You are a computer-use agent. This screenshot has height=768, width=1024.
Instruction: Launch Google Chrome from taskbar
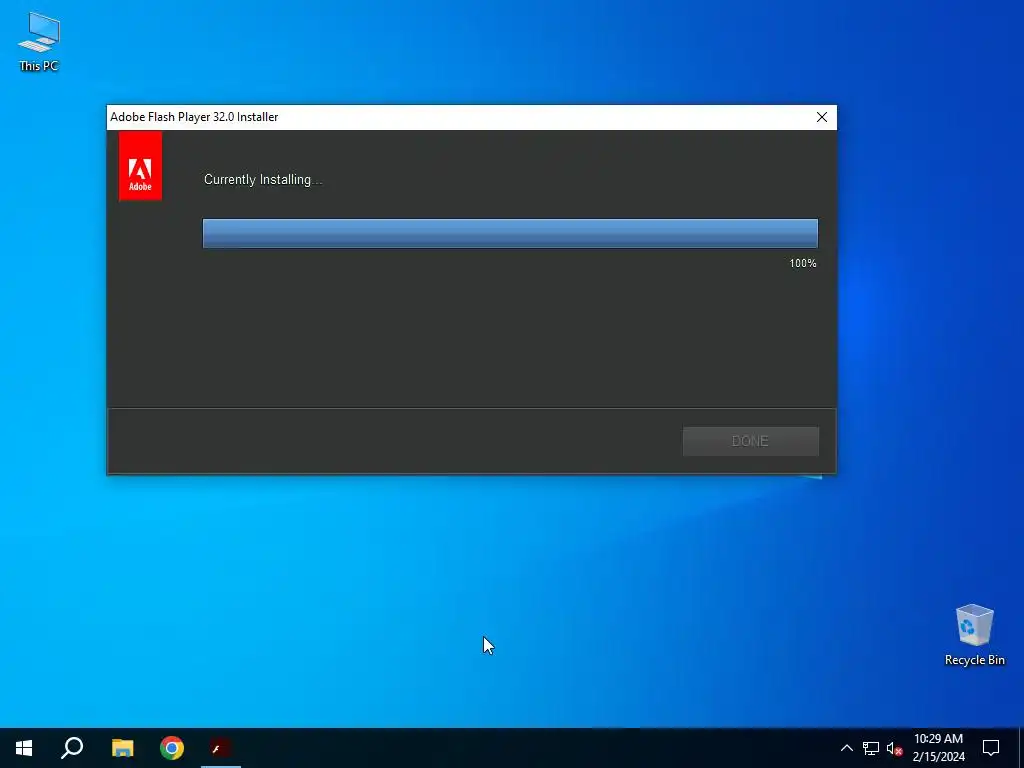click(172, 748)
